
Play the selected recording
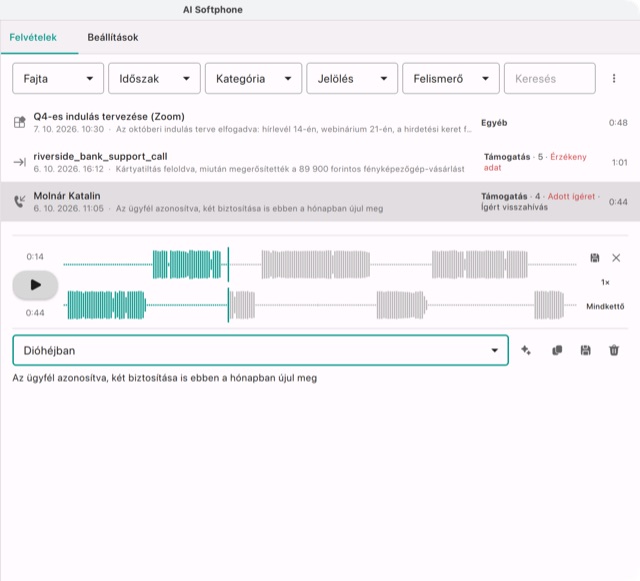[36, 285]
